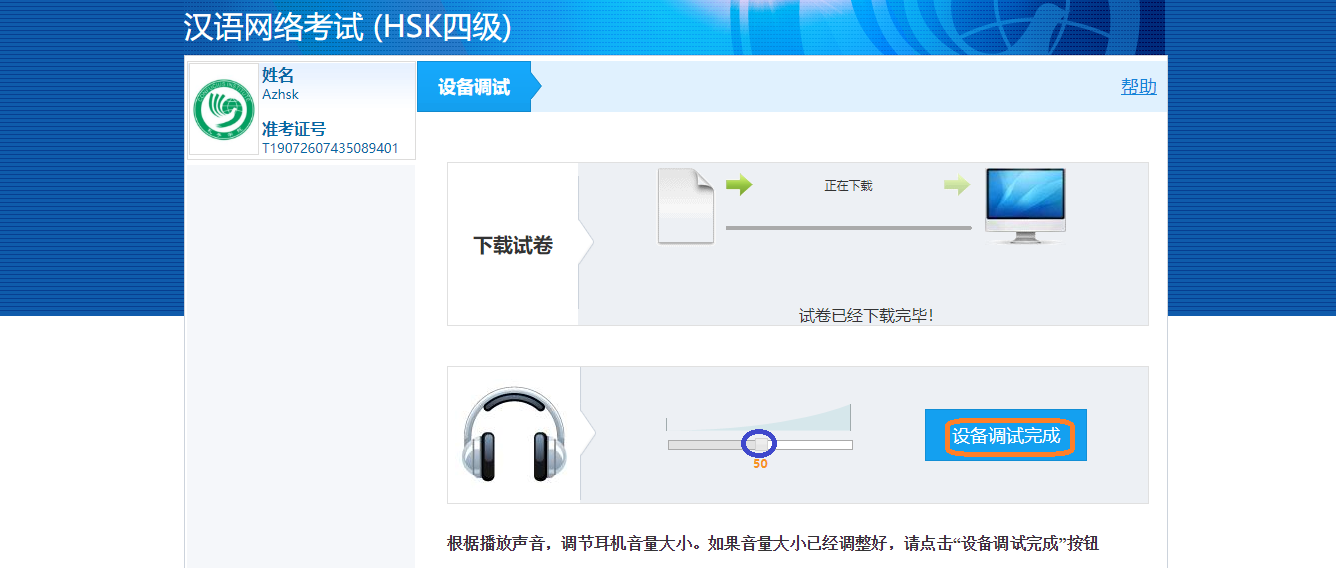Click the document file icon
The width and height of the screenshot is (1336, 568).
(x=686, y=206)
